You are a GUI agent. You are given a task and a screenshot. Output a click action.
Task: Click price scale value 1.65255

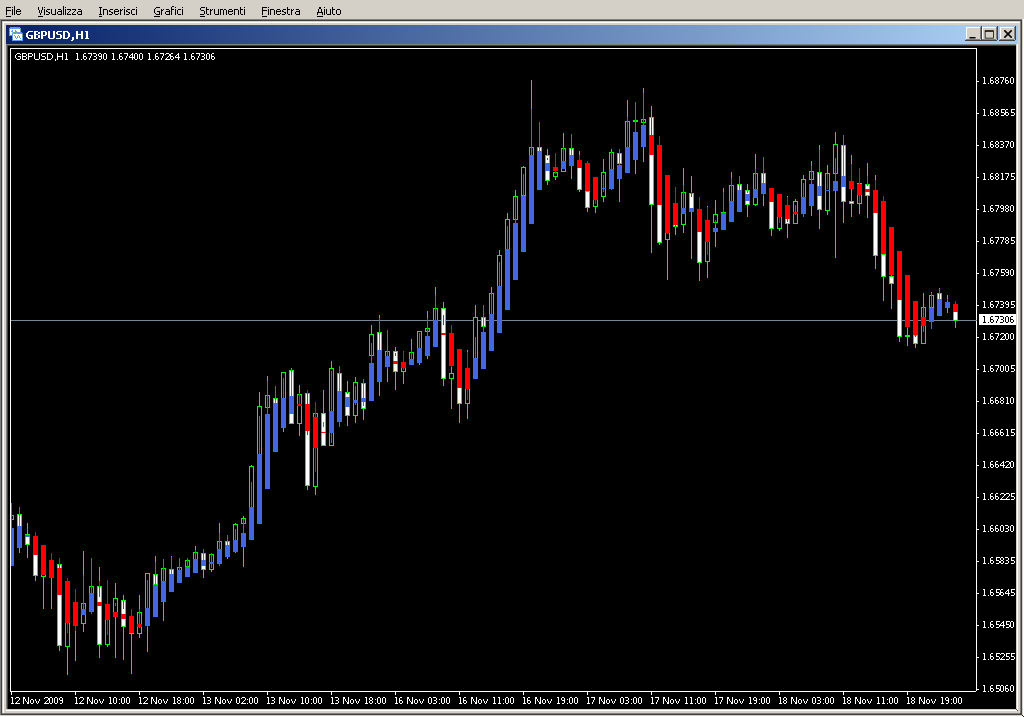[999, 657]
